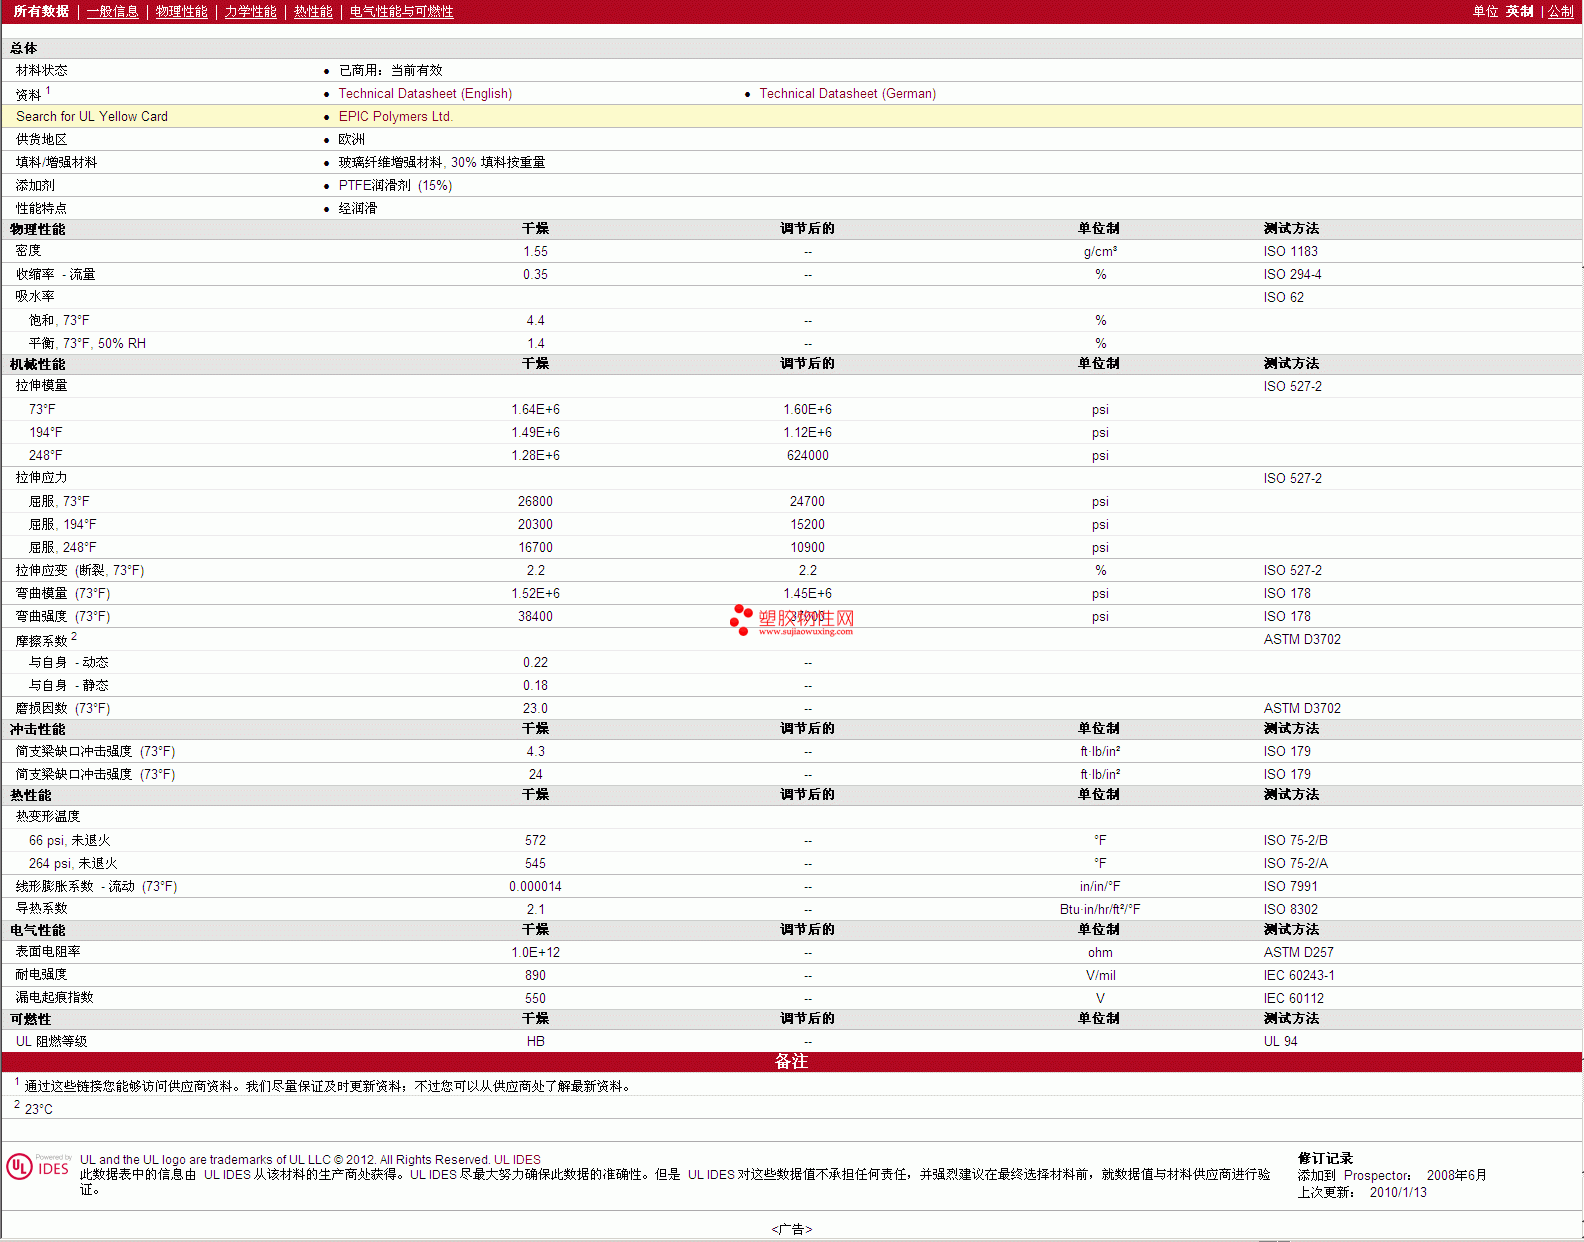Screen dimensions: 1584x1242
Task: Open Technical Datasheet (German) link
Action: click(x=847, y=94)
